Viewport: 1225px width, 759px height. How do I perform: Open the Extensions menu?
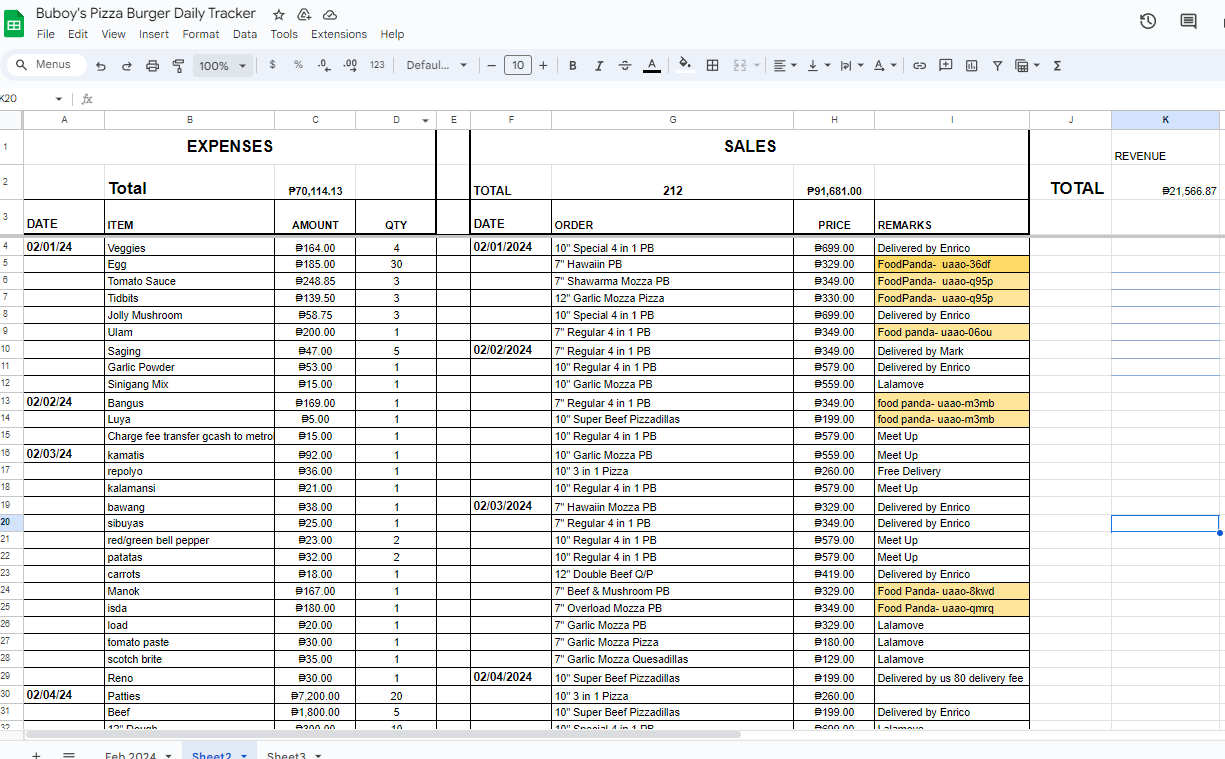339,34
